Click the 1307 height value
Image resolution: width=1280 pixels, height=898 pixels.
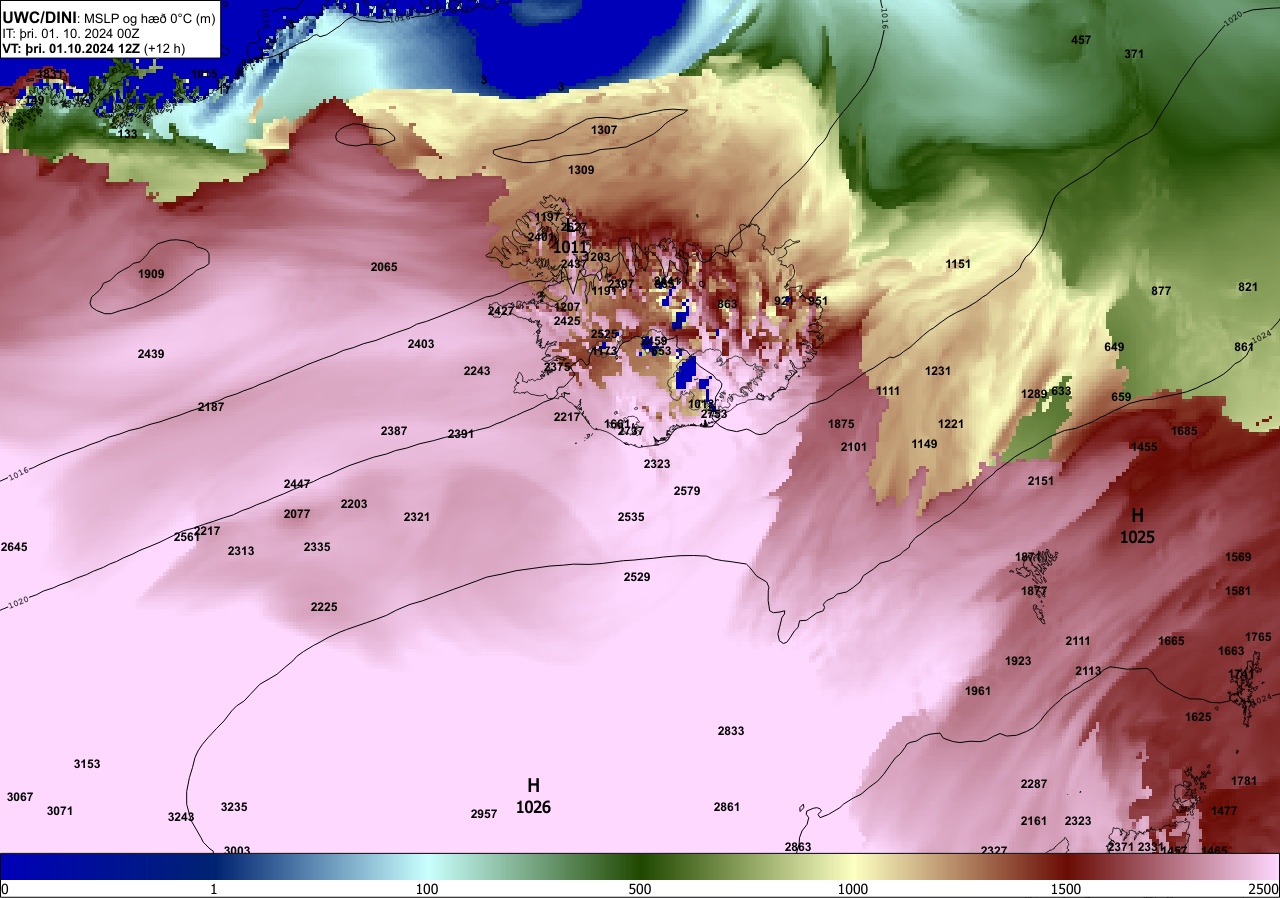click(x=604, y=130)
